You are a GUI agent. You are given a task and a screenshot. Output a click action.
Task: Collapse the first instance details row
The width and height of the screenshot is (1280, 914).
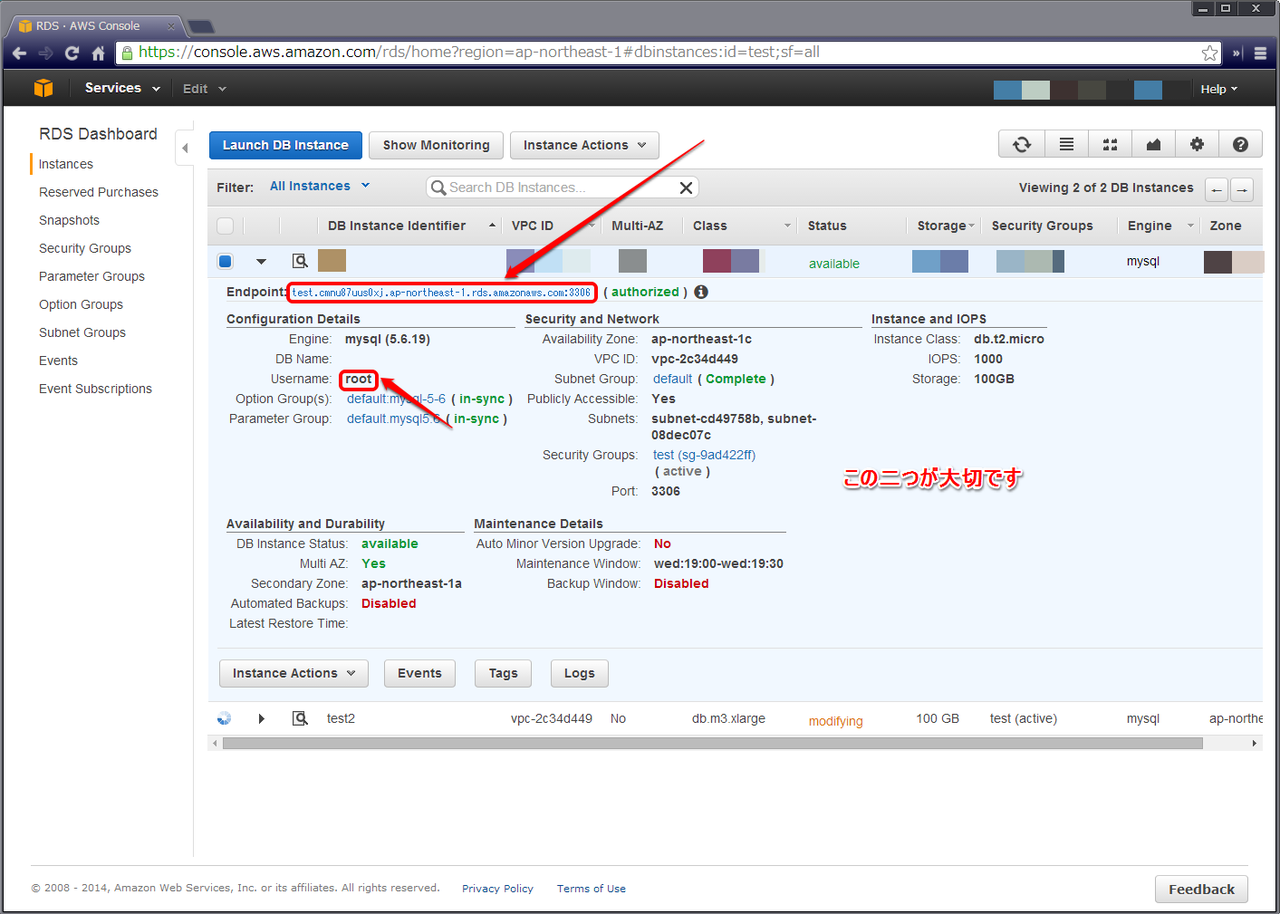[261, 262]
